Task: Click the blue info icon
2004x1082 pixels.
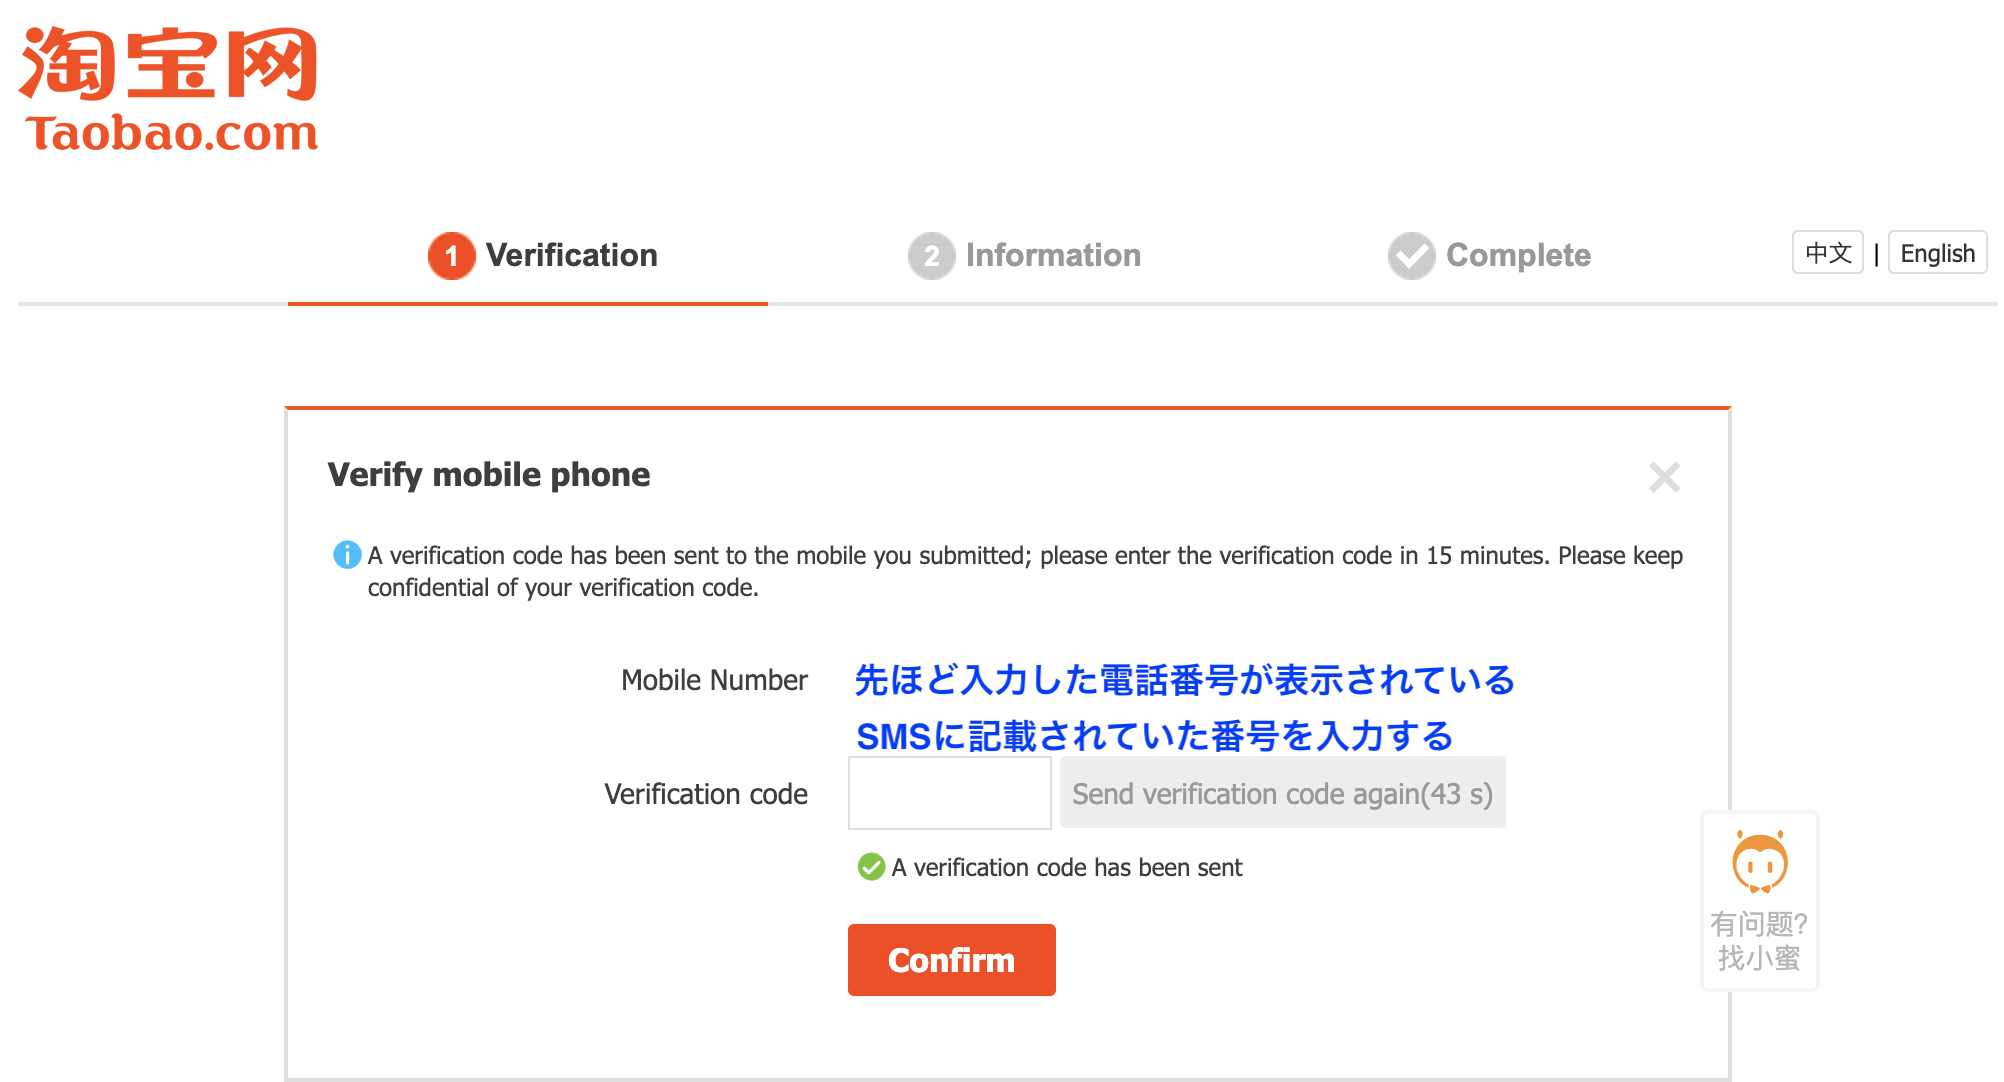Action: tap(347, 554)
